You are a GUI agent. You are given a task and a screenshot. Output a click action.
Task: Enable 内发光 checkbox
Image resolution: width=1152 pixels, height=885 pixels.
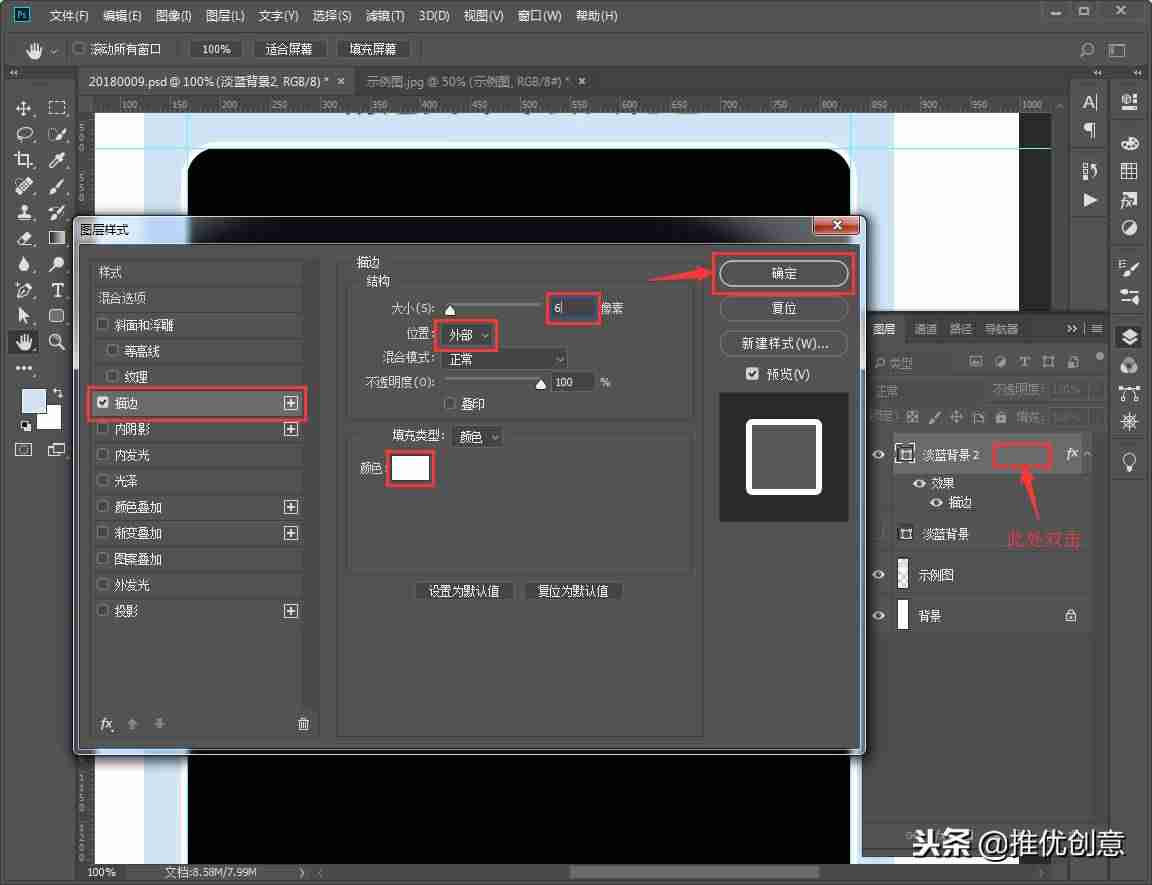click(x=103, y=455)
